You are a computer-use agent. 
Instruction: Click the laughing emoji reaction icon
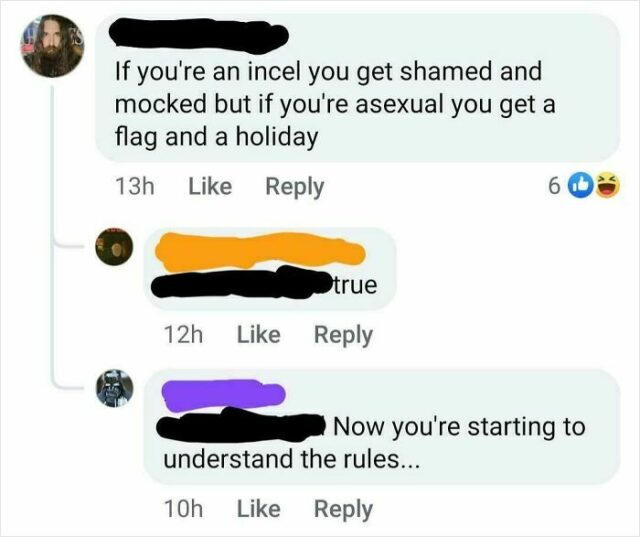coord(607,187)
